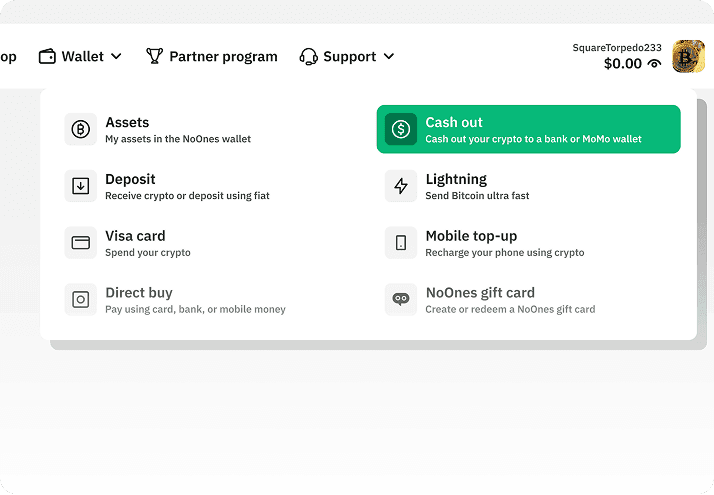Click the $0.00 balance amount

[x=622, y=64]
